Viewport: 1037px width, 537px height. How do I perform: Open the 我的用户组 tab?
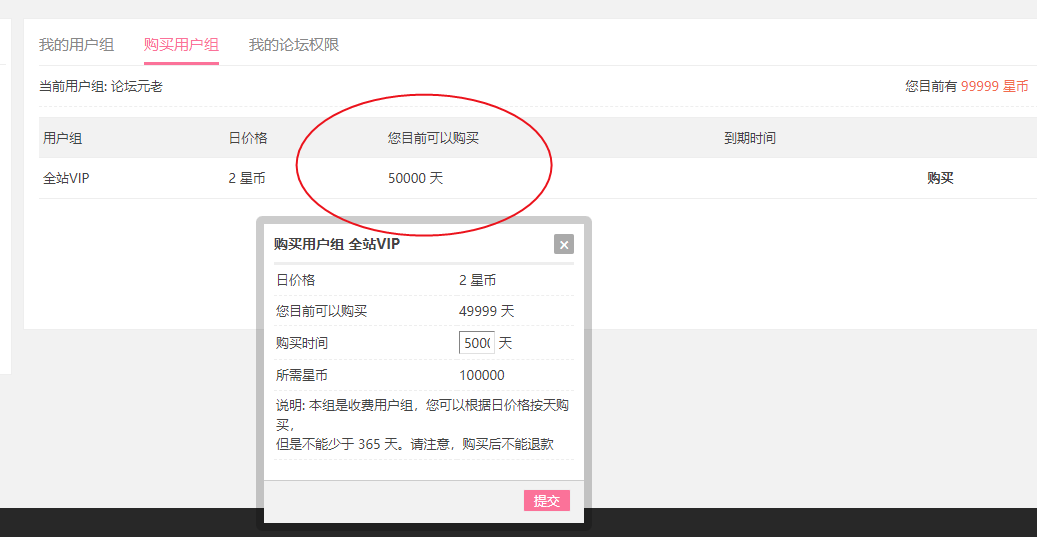[76, 45]
